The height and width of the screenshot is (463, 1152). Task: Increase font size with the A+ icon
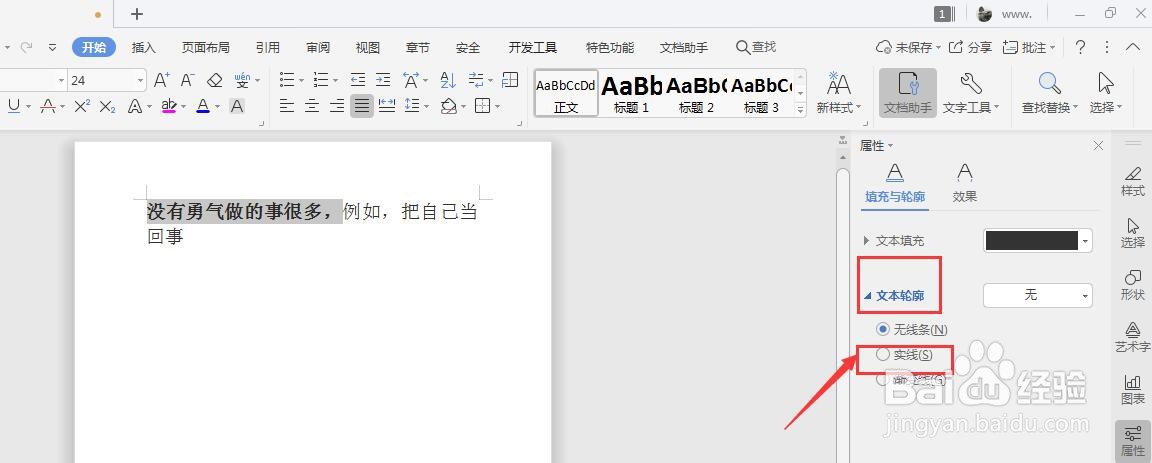coord(162,79)
